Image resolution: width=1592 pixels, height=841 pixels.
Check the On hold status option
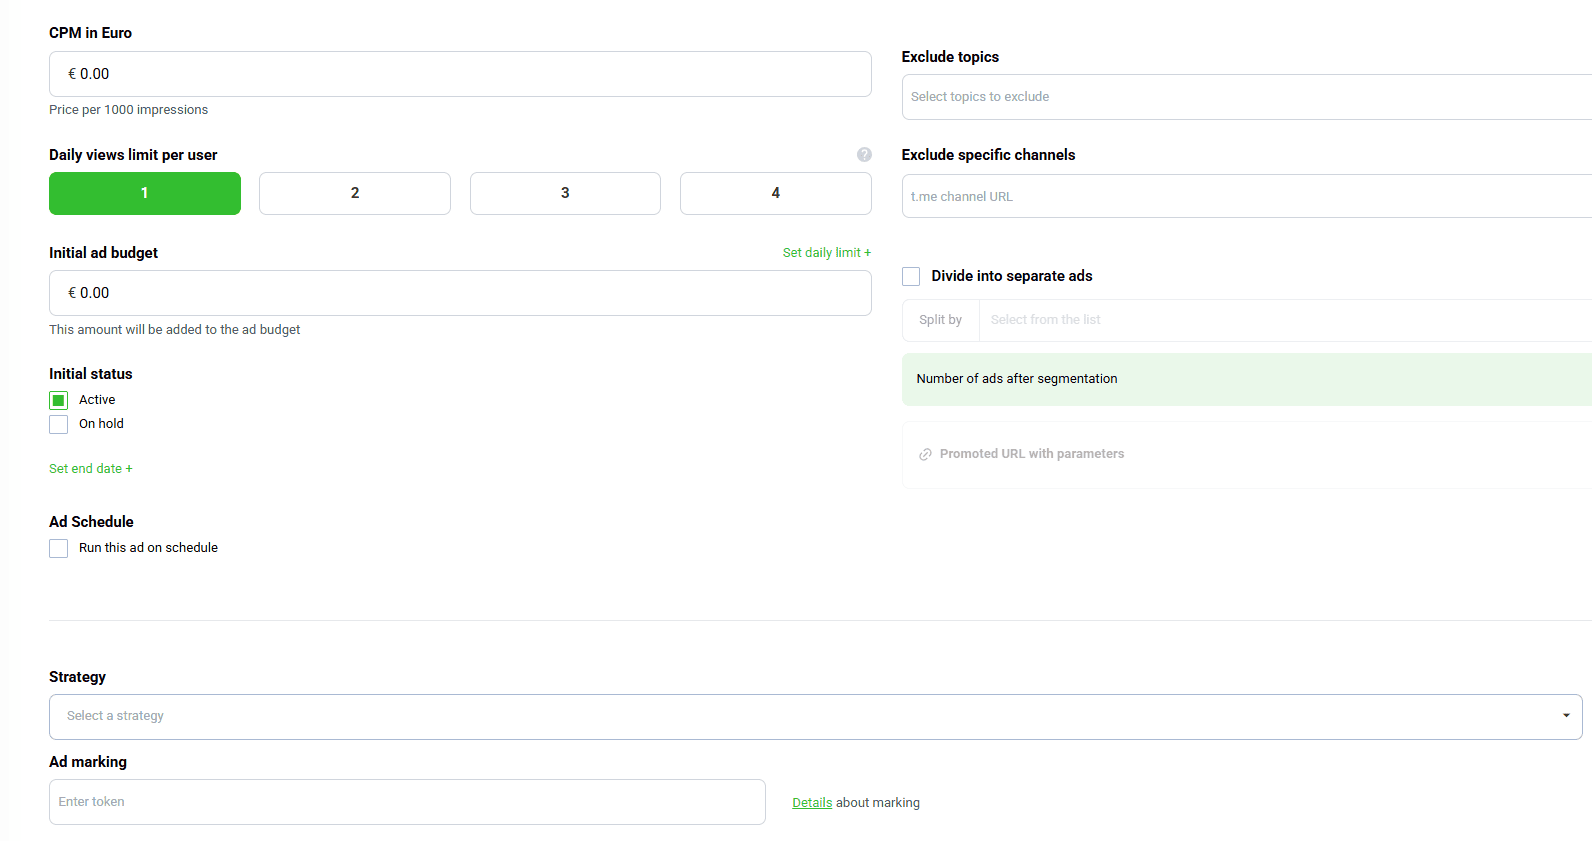(x=59, y=424)
